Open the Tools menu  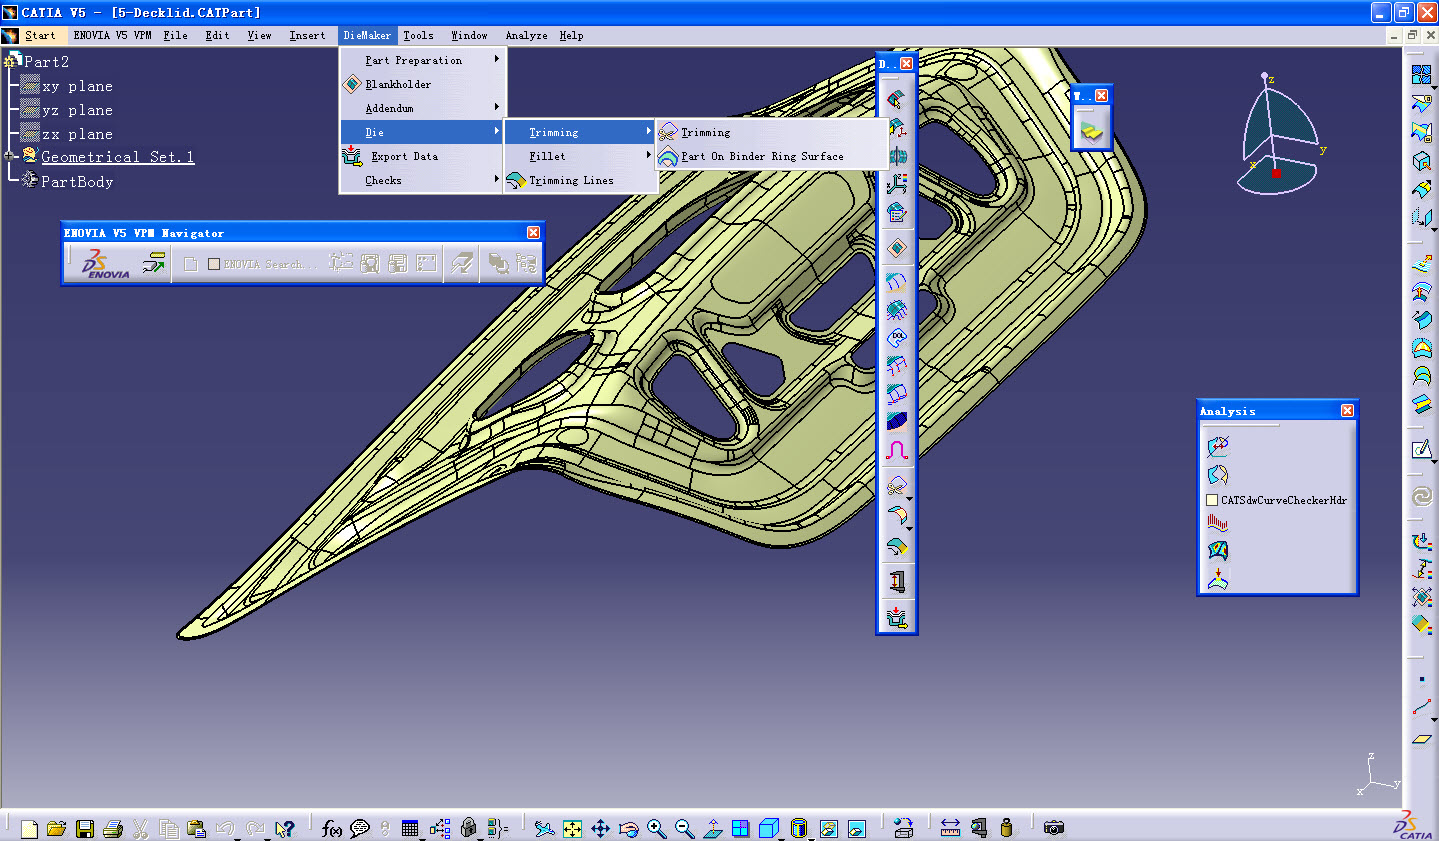point(418,35)
